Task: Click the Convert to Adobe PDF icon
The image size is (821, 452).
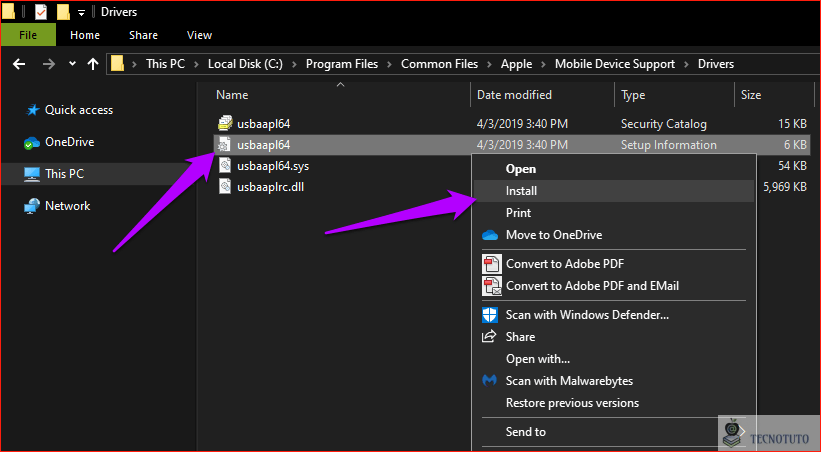Action: [x=491, y=264]
